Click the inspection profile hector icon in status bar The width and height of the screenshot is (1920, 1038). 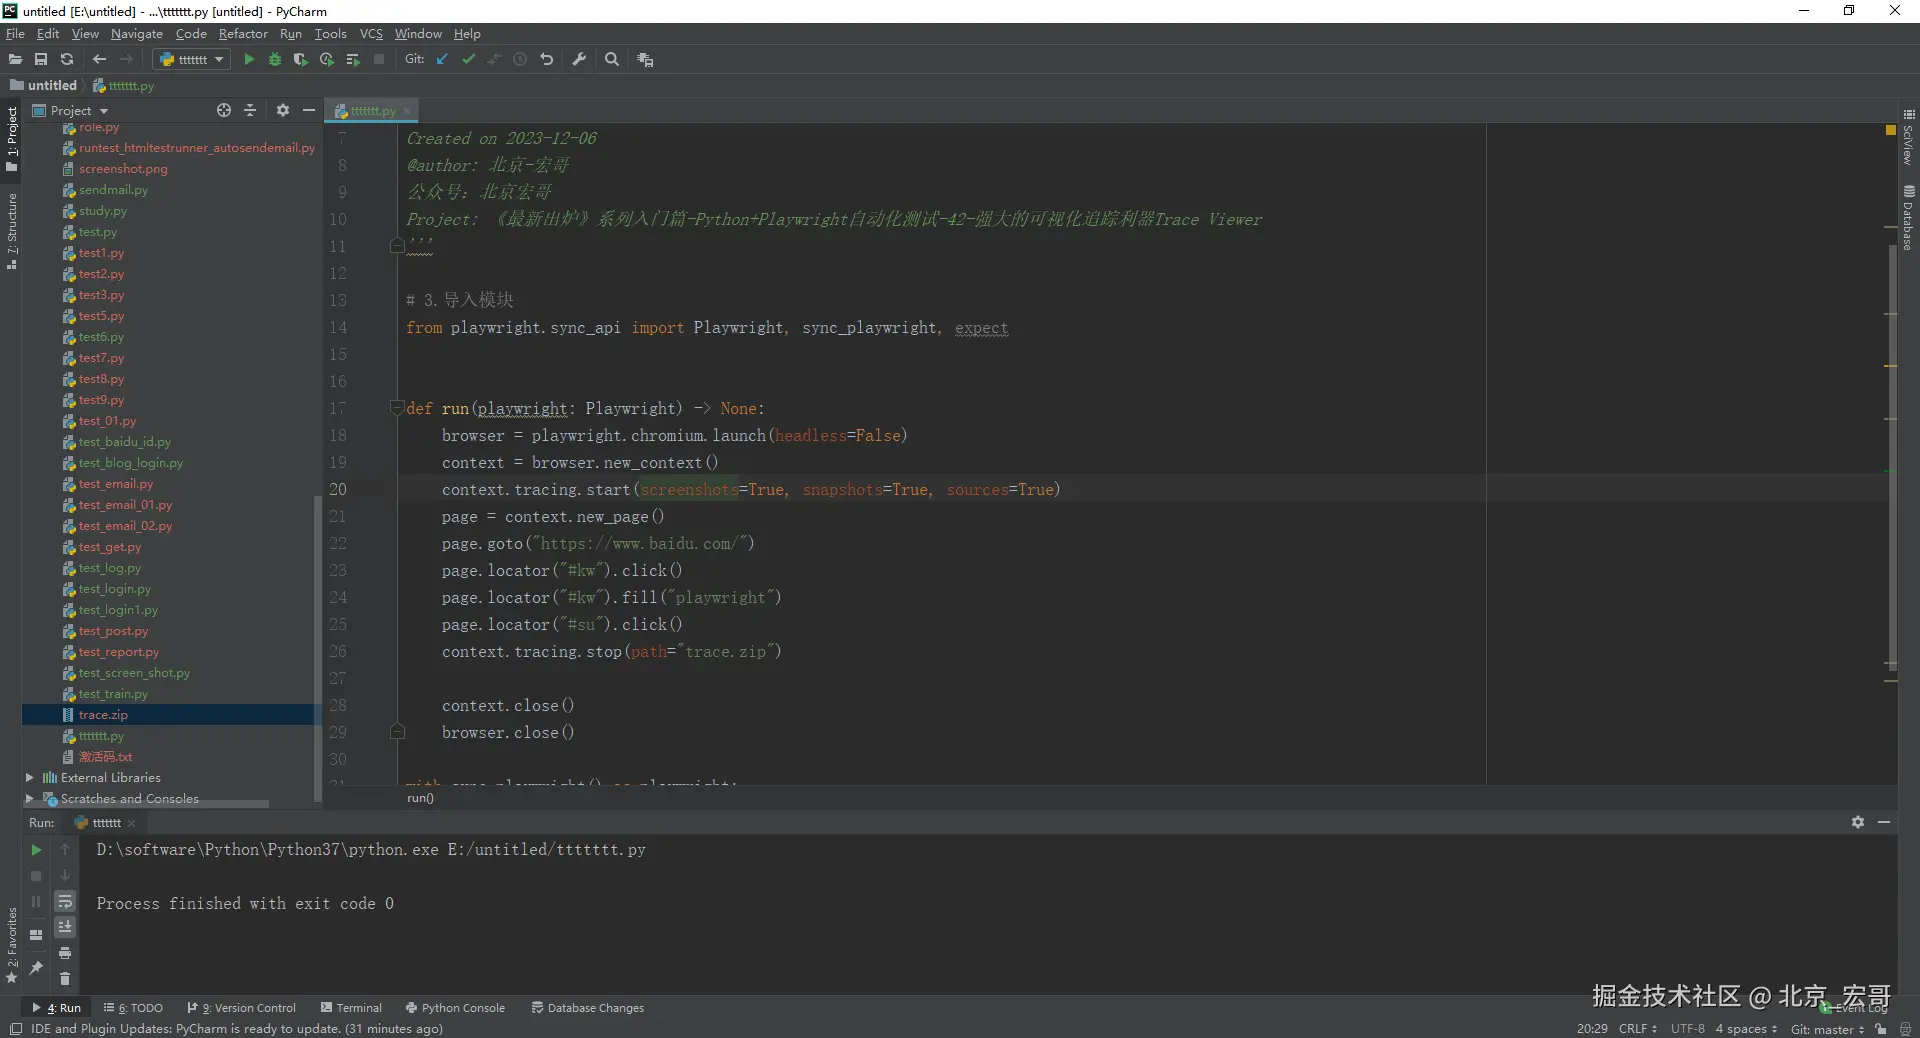coord(1905,1029)
